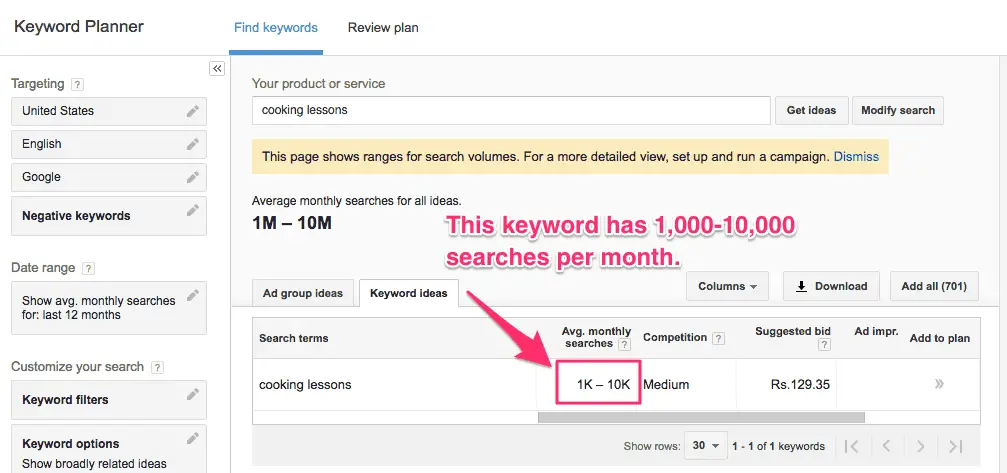This screenshot has height=473, width=1007.
Task: Edit Keyword filters pencil icon
Action: pyautogui.click(x=193, y=394)
